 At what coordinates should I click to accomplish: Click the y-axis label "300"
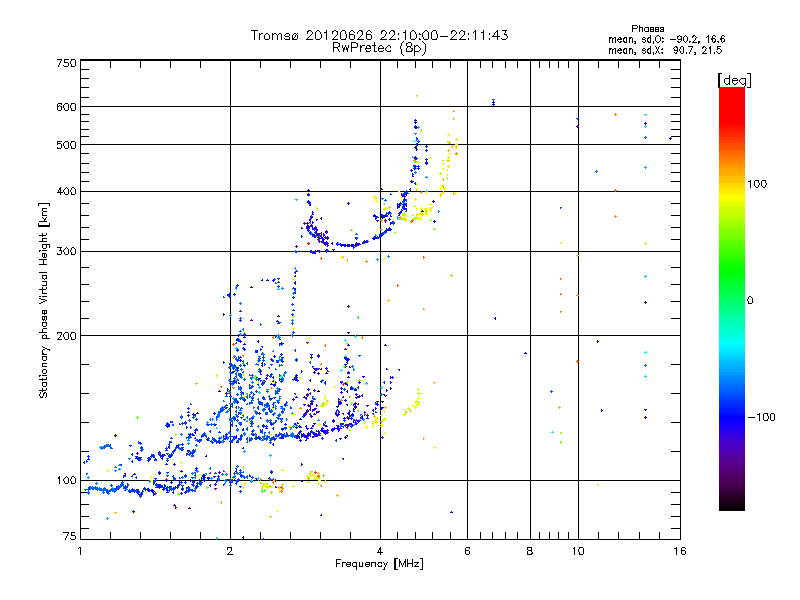point(67,252)
